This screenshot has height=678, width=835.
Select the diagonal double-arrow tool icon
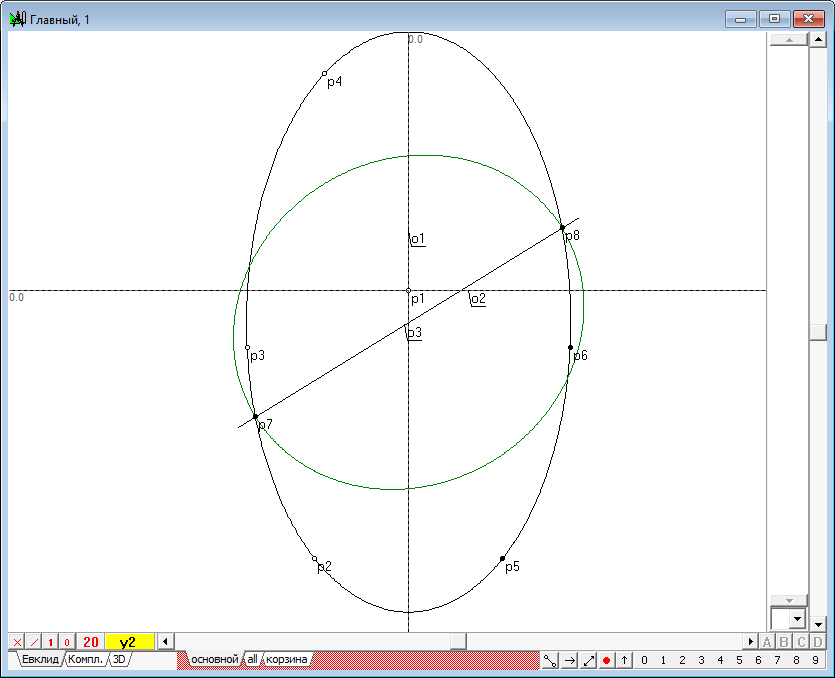click(x=588, y=660)
